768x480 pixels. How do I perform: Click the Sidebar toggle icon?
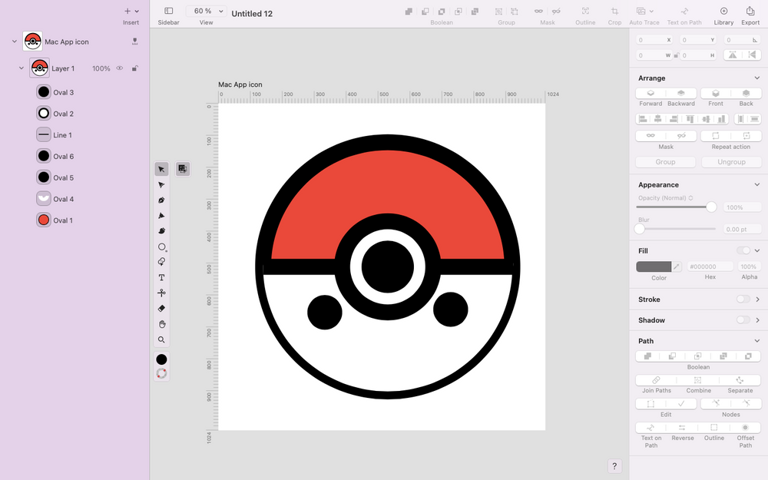tap(168, 11)
